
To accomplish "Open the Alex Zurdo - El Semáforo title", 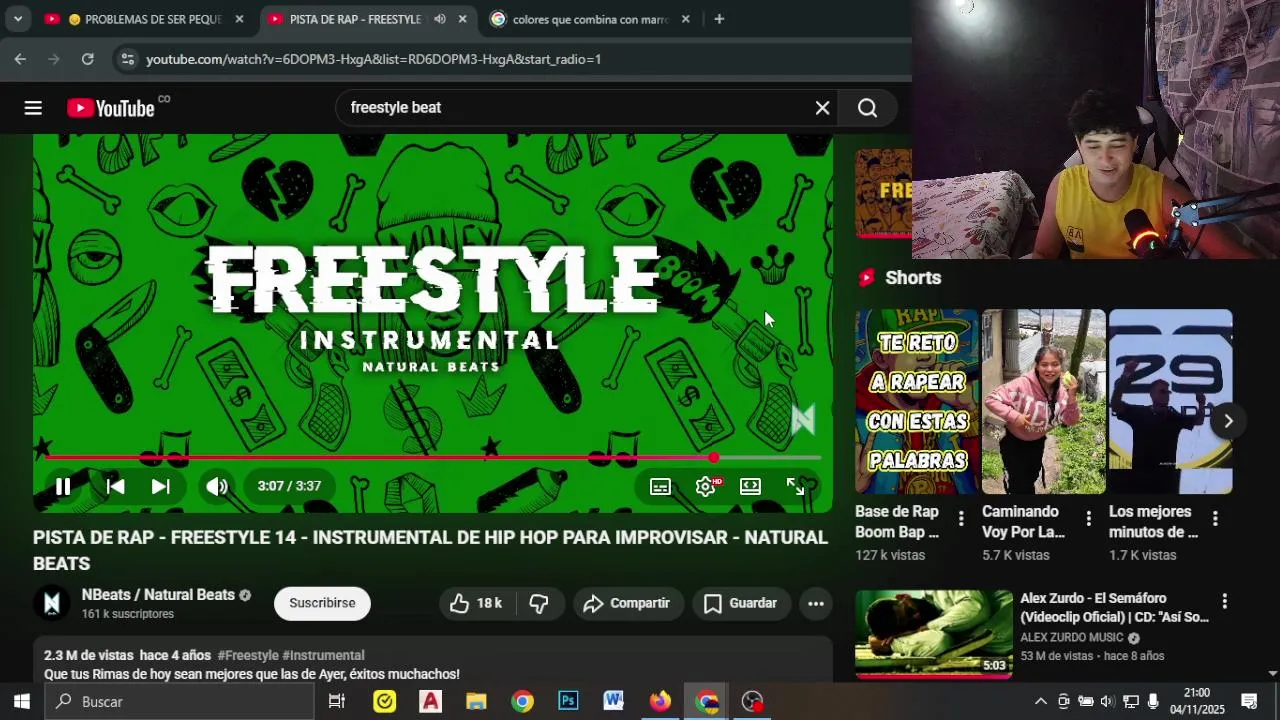I will 1114,608.
